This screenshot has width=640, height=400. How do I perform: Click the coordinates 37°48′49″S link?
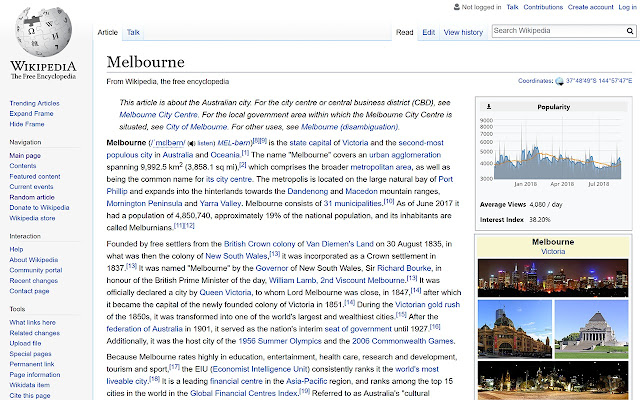tap(599, 81)
